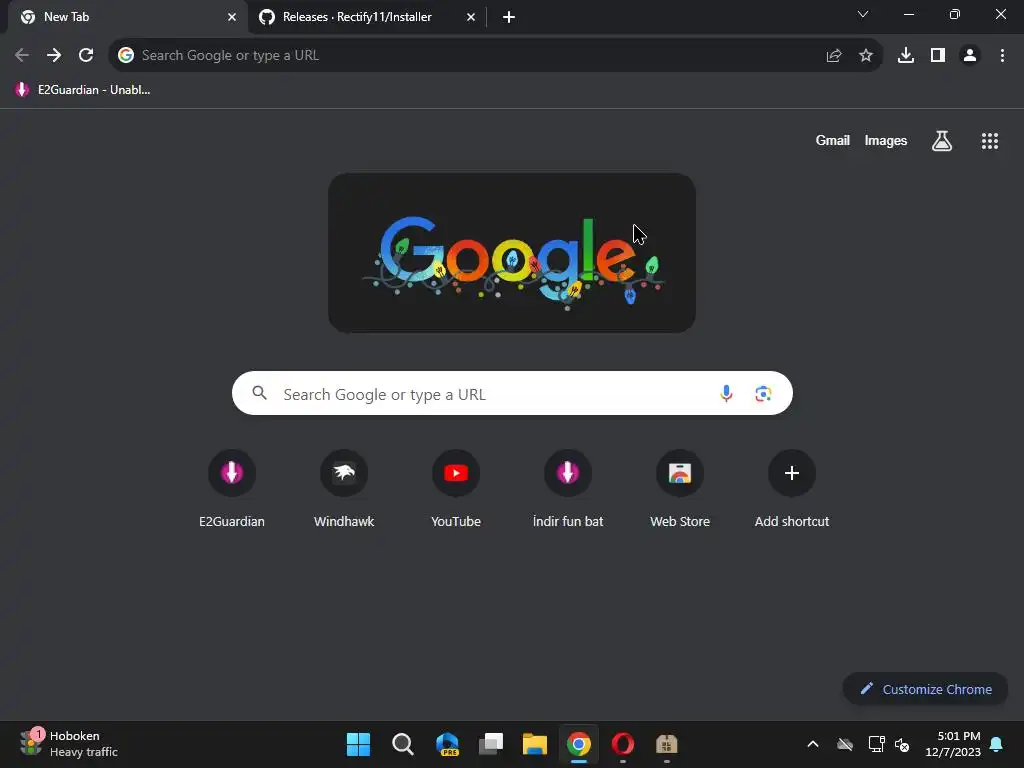Click the magnifier icon in the search box

click(x=259, y=393)
